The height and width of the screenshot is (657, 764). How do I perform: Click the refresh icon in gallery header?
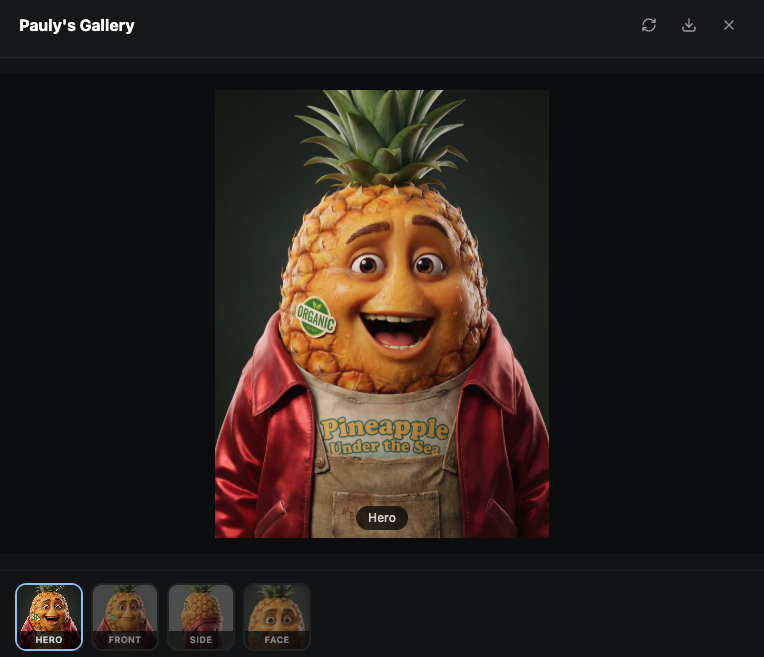pos(649,25)
